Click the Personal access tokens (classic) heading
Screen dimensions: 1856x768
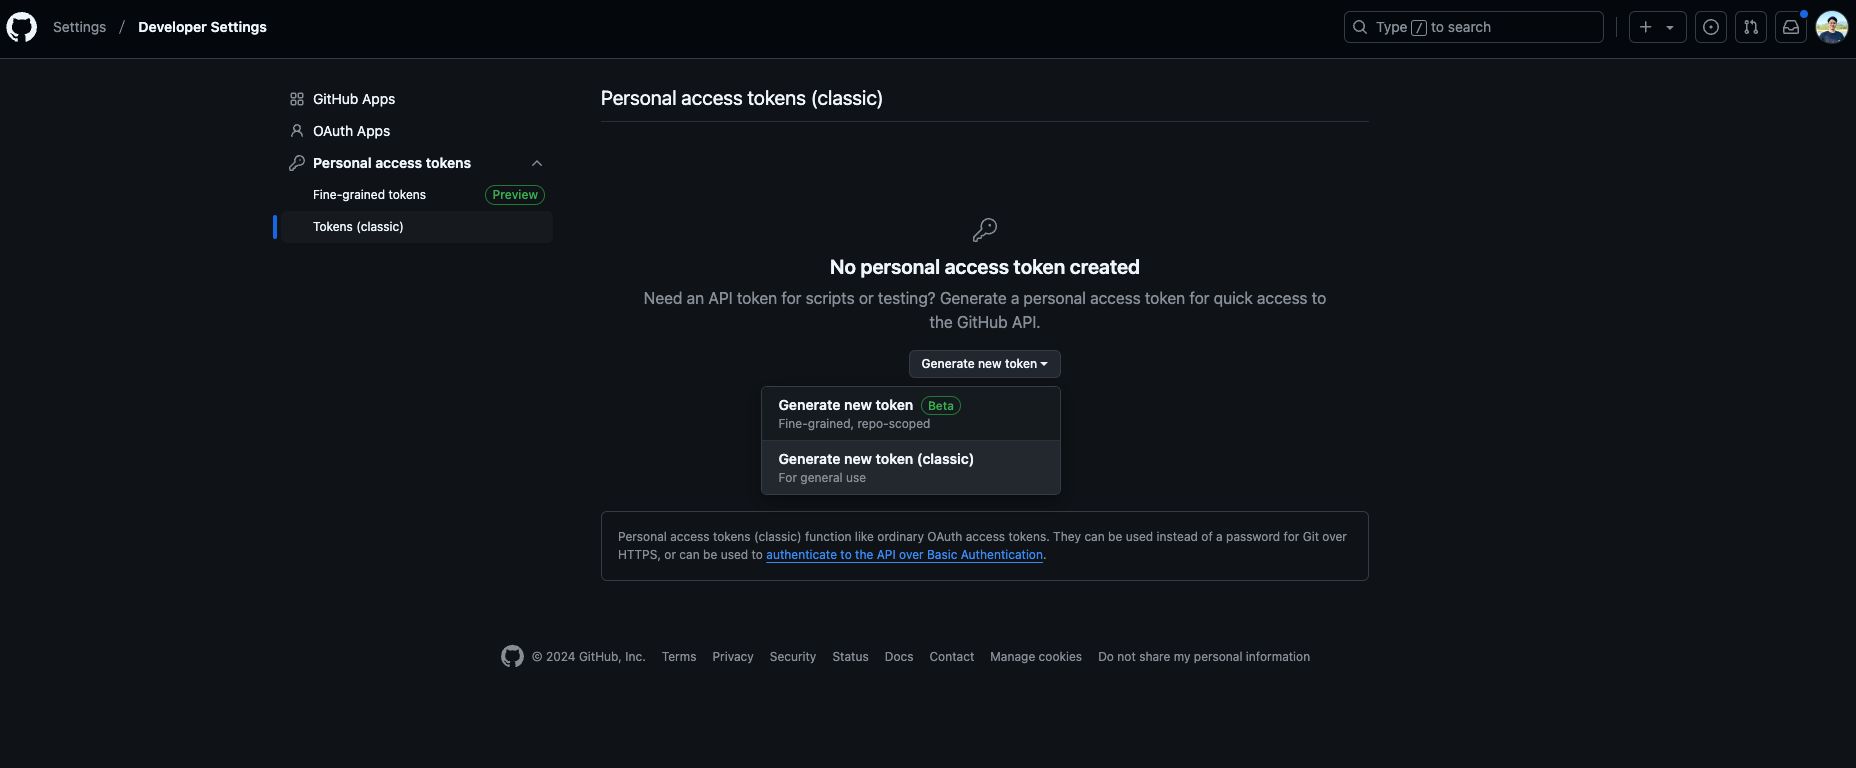(742, 98)
